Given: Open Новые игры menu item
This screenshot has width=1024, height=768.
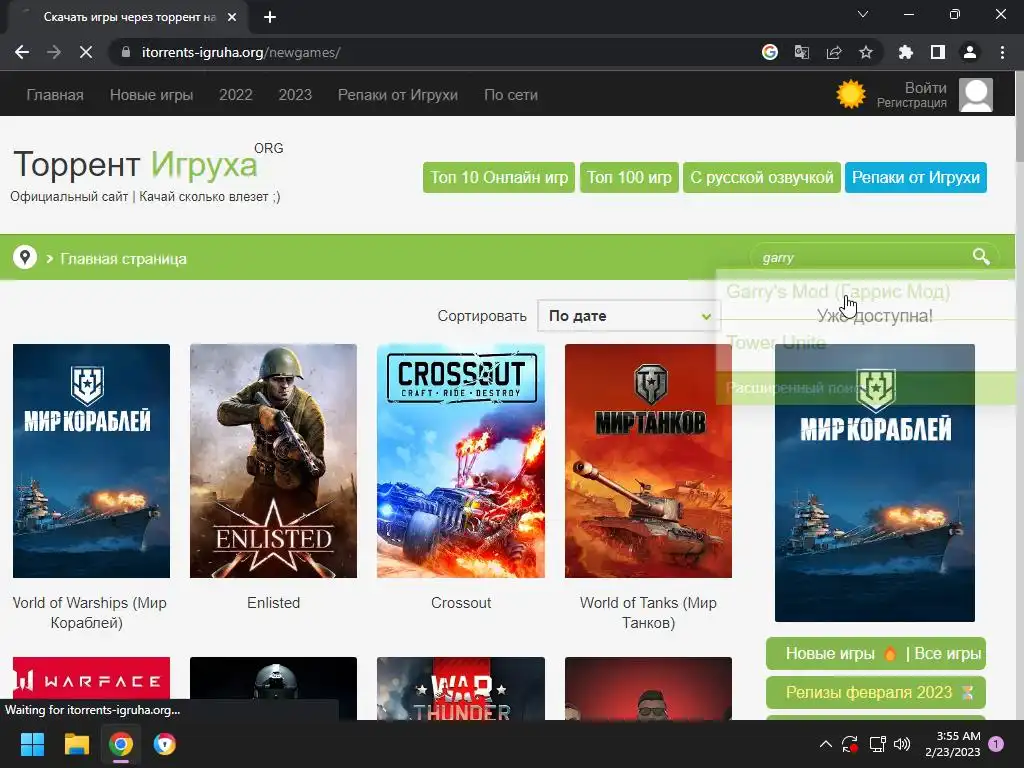Looking at the screenshot, I should coord(152,95).
